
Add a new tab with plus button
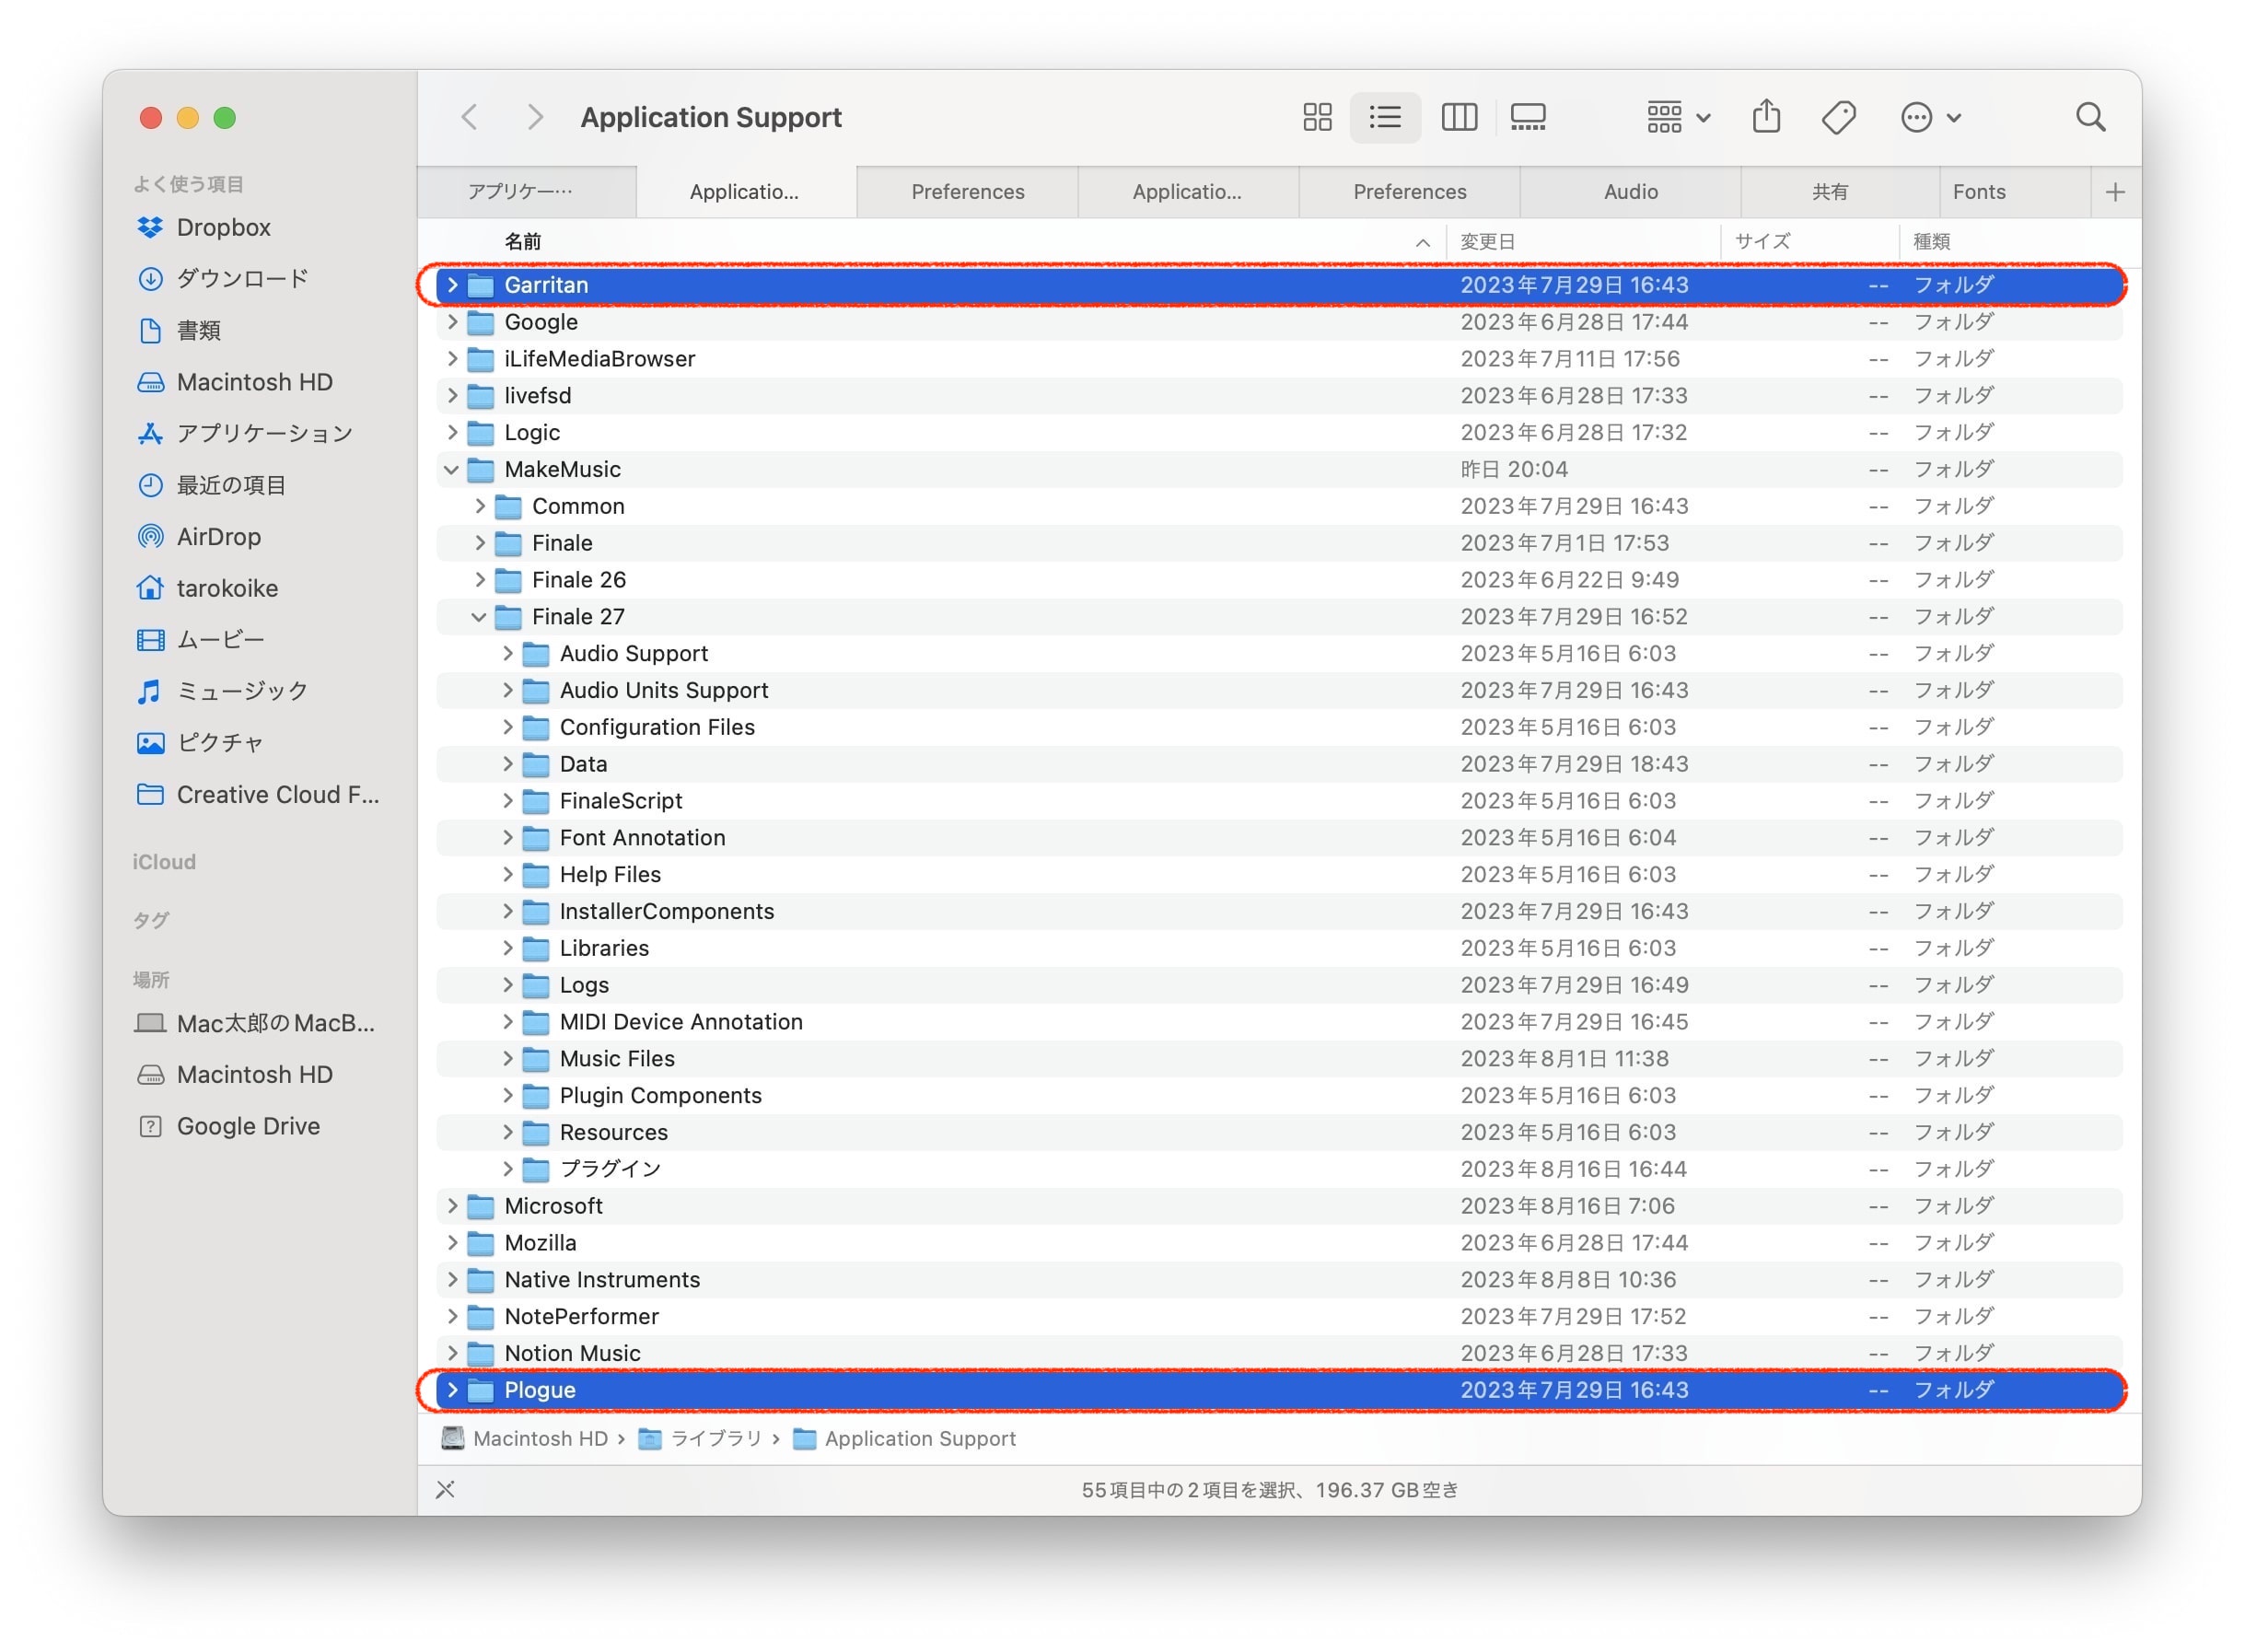point(2115,192)
